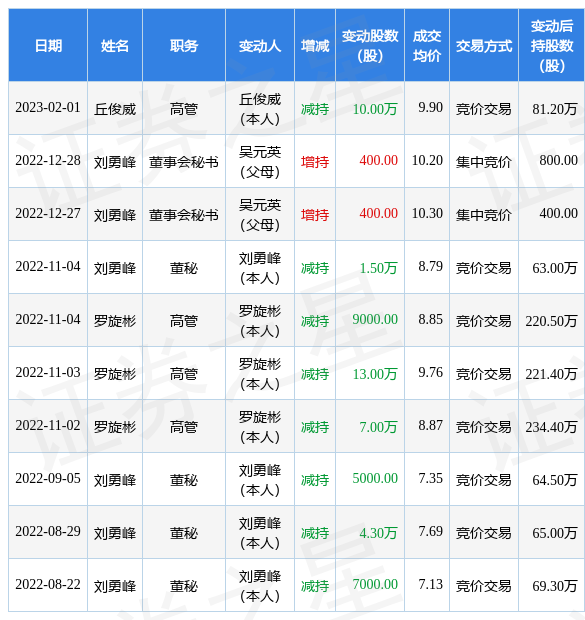Click the average price 9.76
This screenshot has height=620, width=585.
430,372
